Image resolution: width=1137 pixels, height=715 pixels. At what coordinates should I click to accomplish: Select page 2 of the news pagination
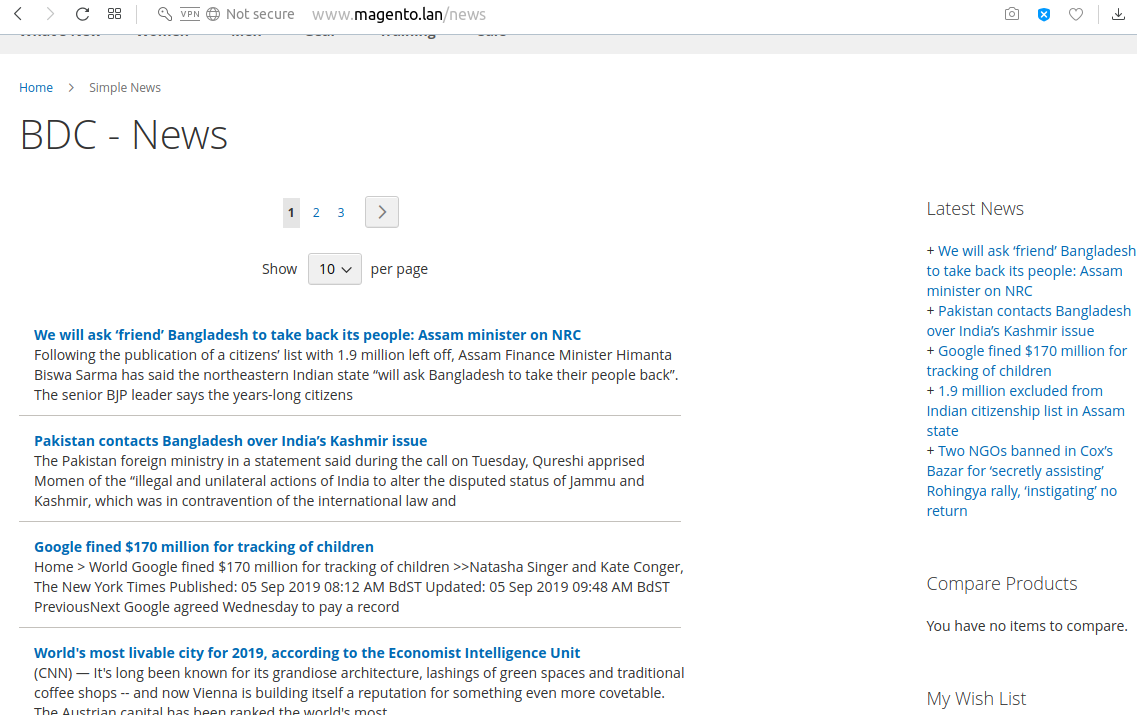pyautogui.click(x=316, y=212)
